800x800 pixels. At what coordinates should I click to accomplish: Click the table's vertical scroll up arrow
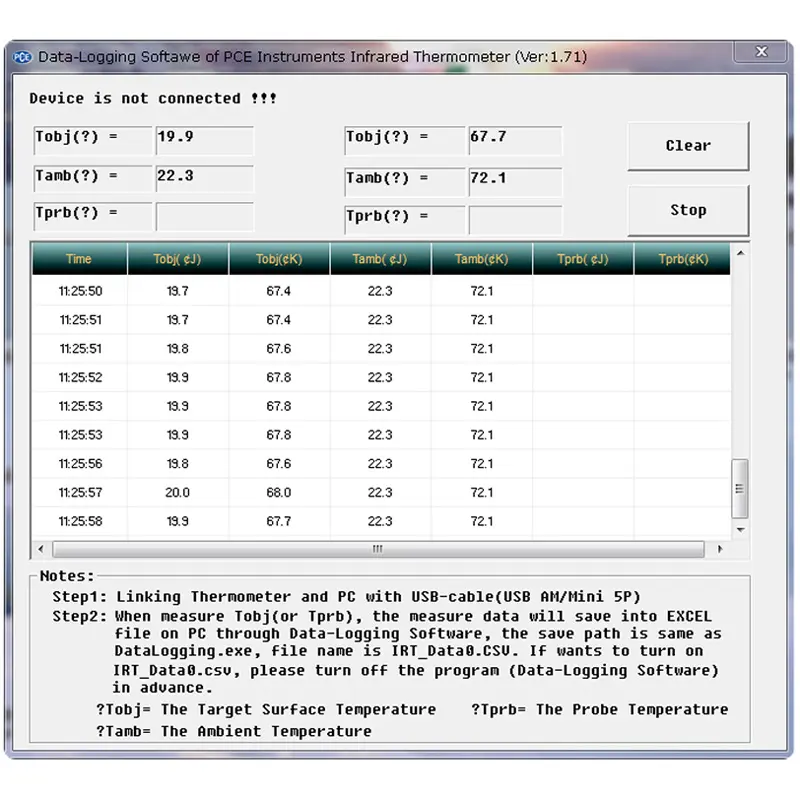click(x=740, y=254)
